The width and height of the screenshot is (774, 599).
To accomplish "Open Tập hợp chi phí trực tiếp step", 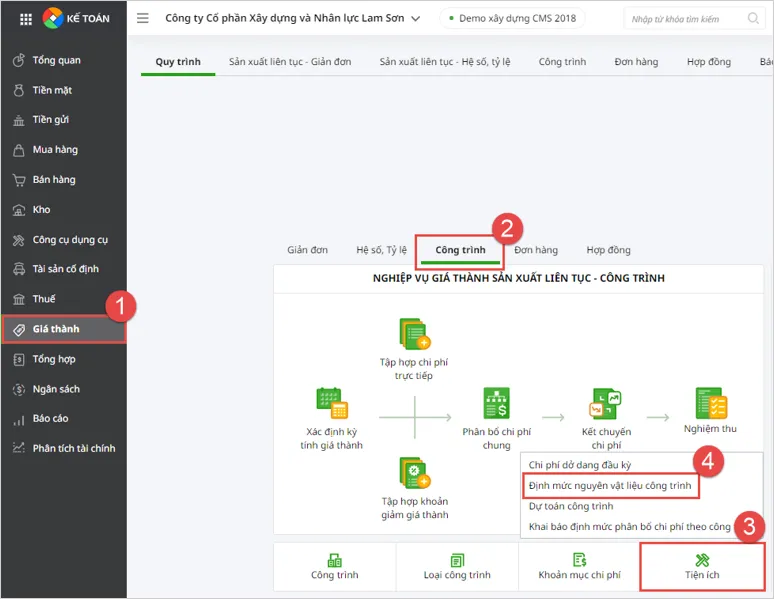I will click(x=414, y=333).
